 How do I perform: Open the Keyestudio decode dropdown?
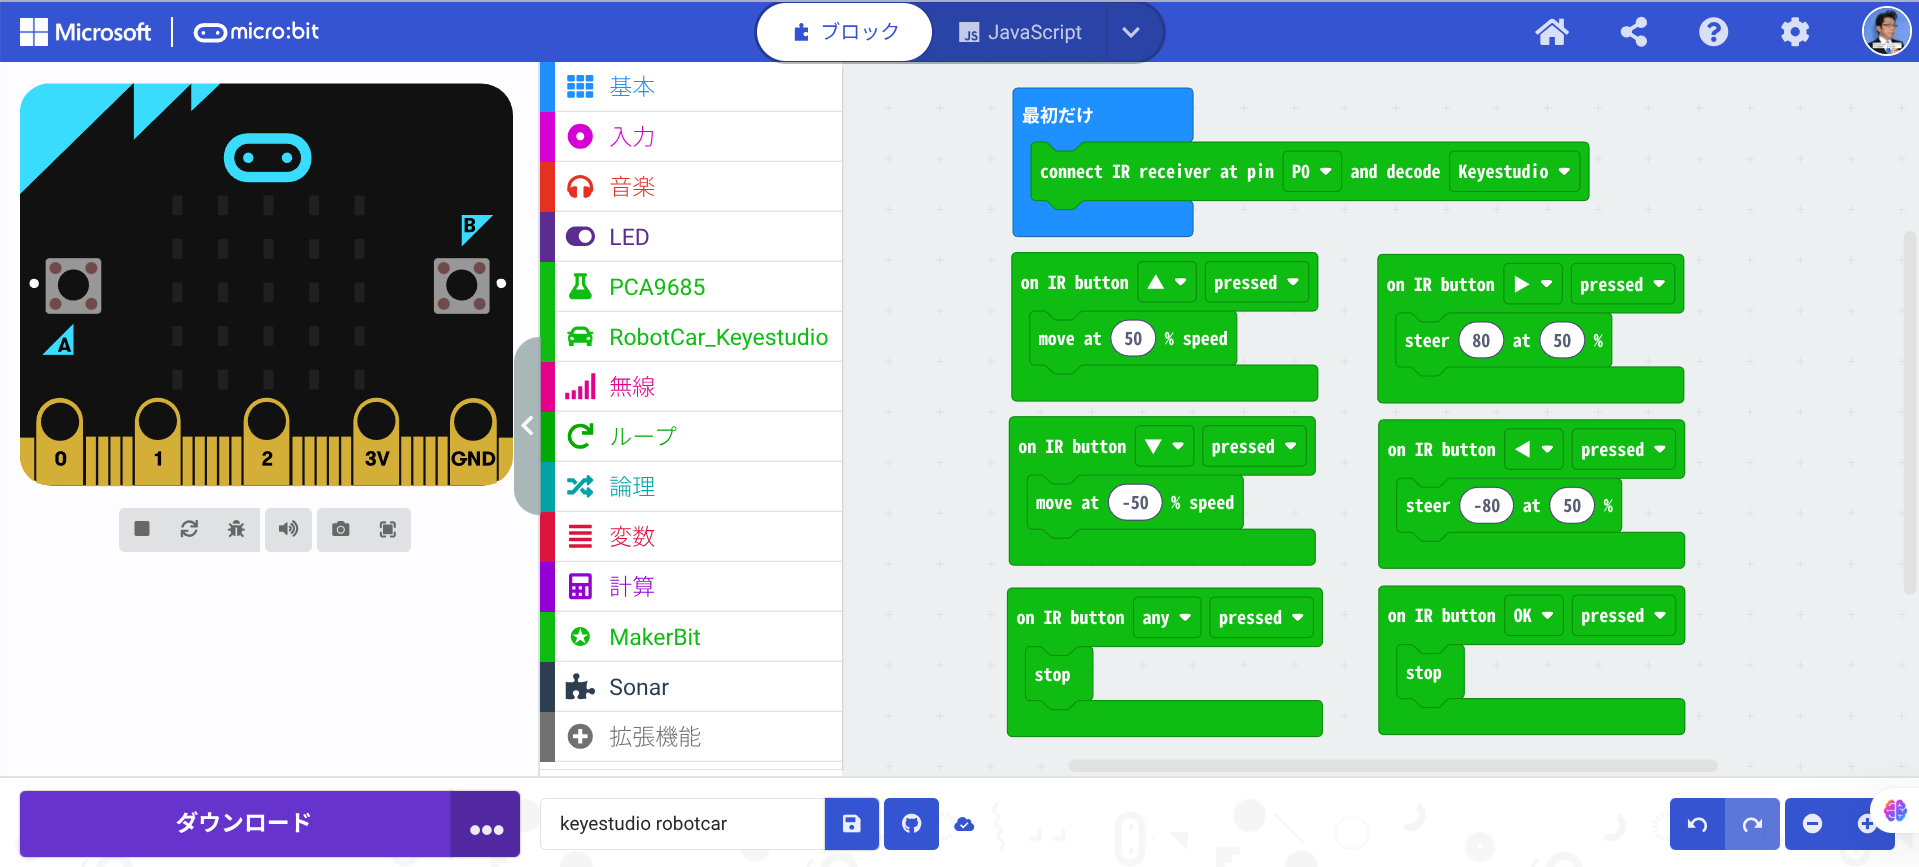click(x=1513, y=172)
